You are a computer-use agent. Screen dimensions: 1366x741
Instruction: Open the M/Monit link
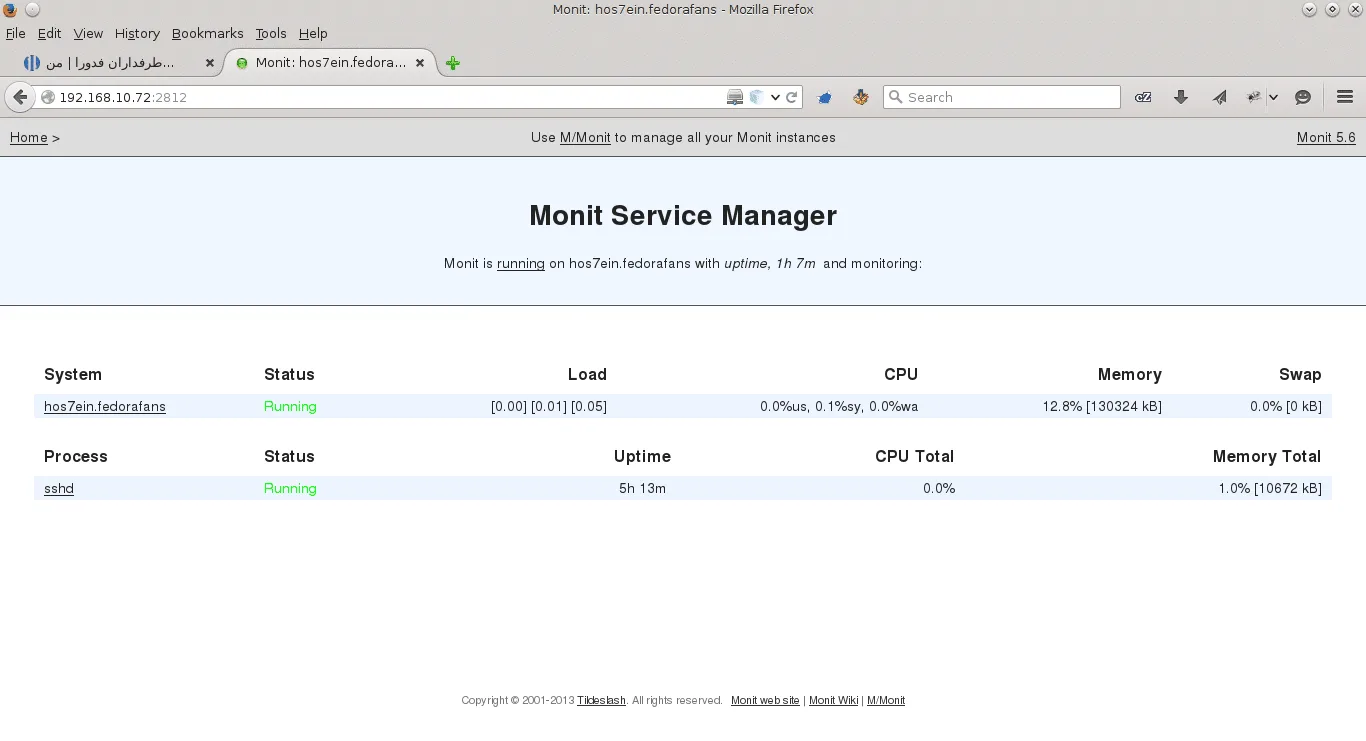(x=584, y=138)
